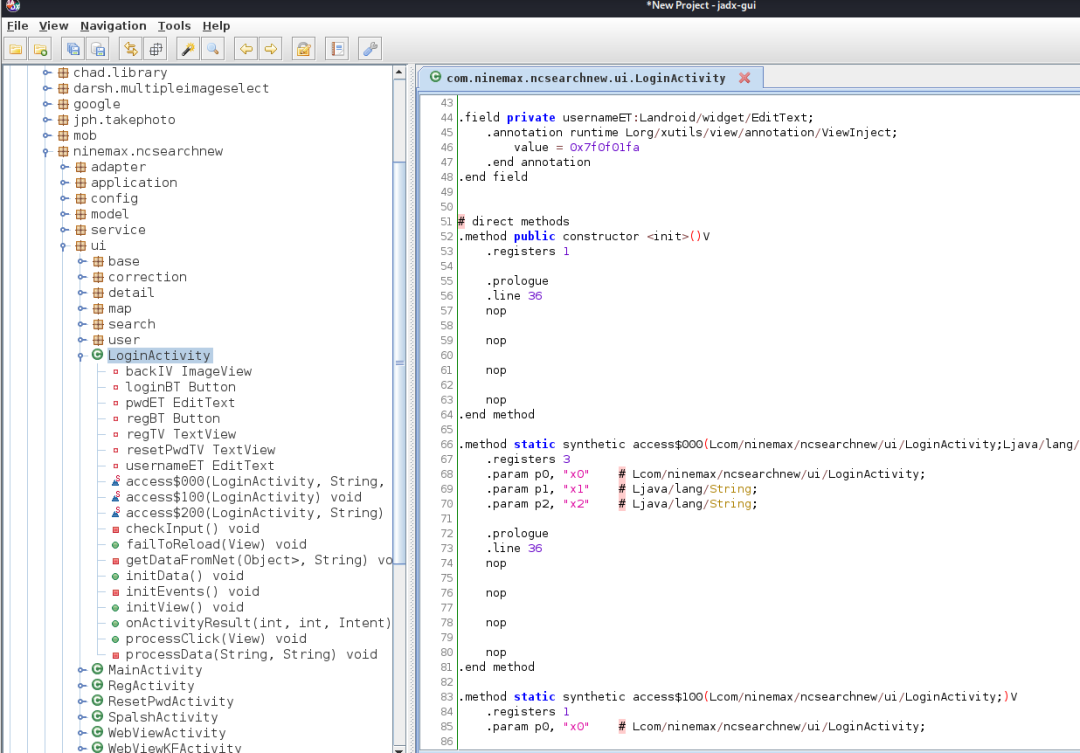
Task: Close the LoginActivity tab
Action: (745, 78)
